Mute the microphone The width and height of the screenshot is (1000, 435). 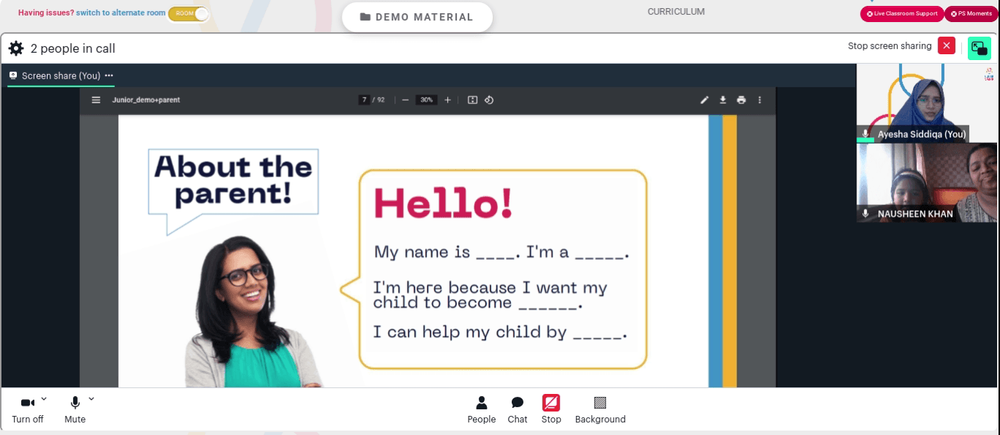(75, 409)
